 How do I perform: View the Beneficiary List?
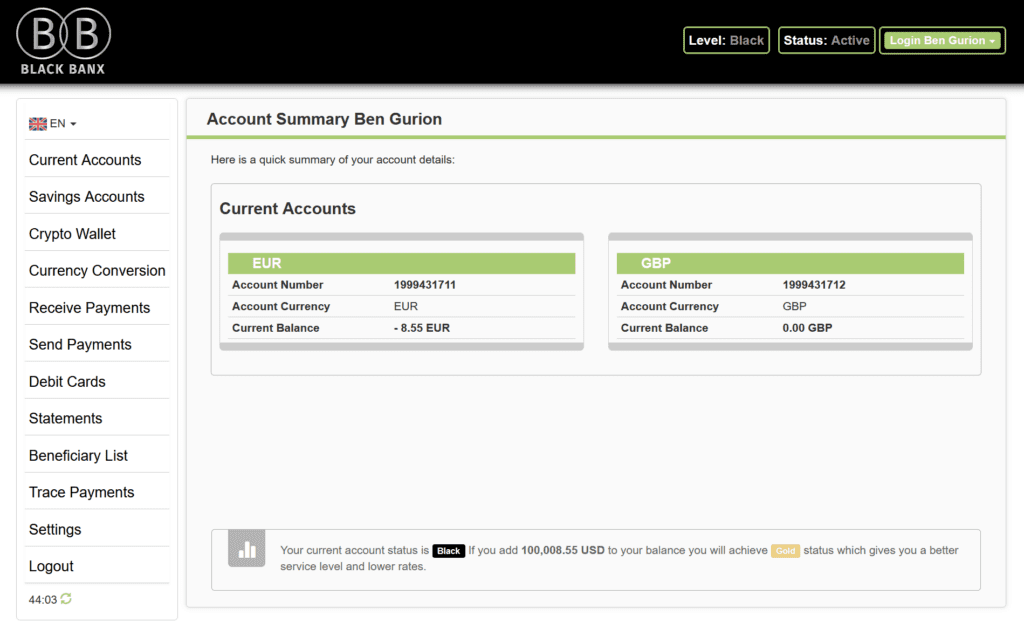pos(78,455)
